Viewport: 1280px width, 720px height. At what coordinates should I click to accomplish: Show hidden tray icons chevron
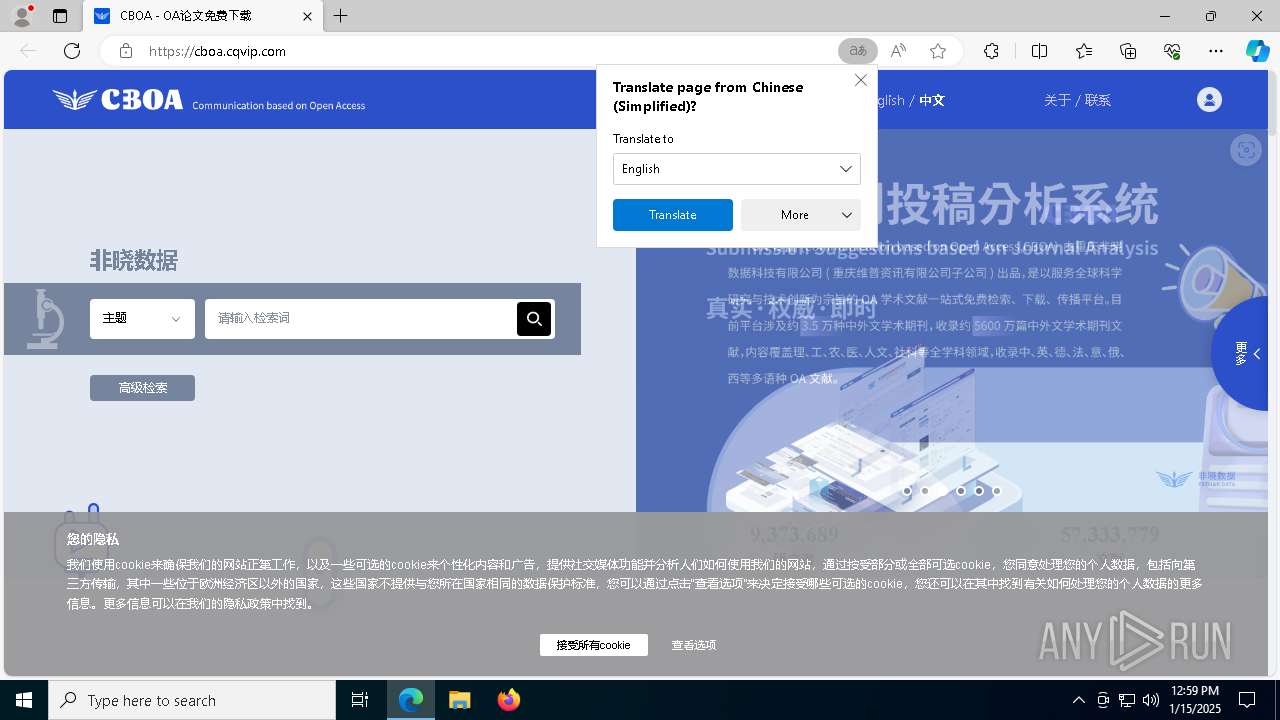(1078, 700)
